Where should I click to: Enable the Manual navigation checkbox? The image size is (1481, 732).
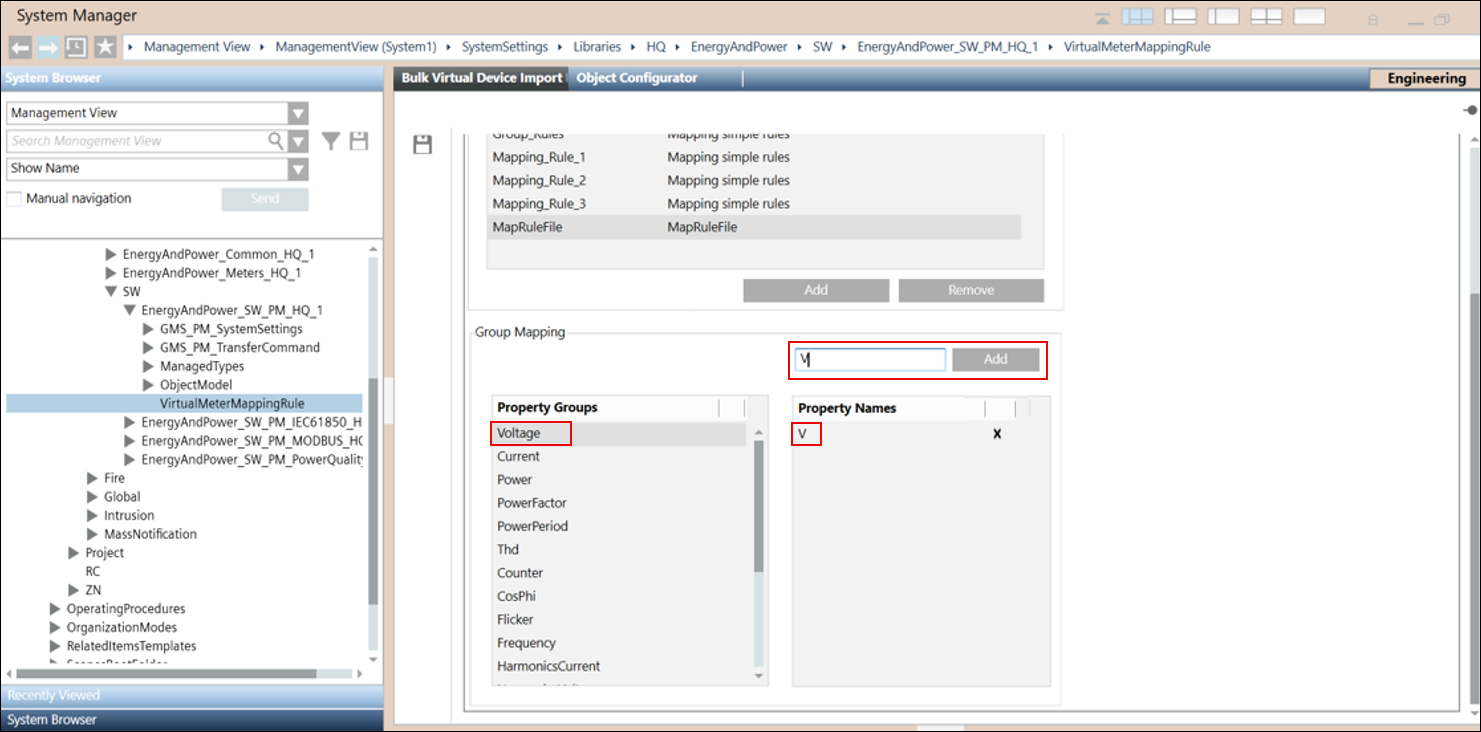[x=14, y=198]
